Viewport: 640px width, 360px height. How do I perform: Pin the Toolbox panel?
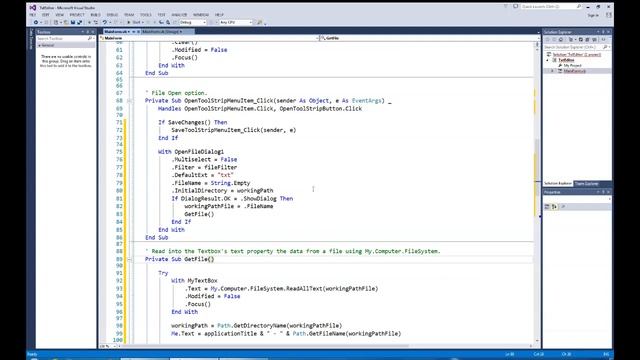click(x=88, y=32)
